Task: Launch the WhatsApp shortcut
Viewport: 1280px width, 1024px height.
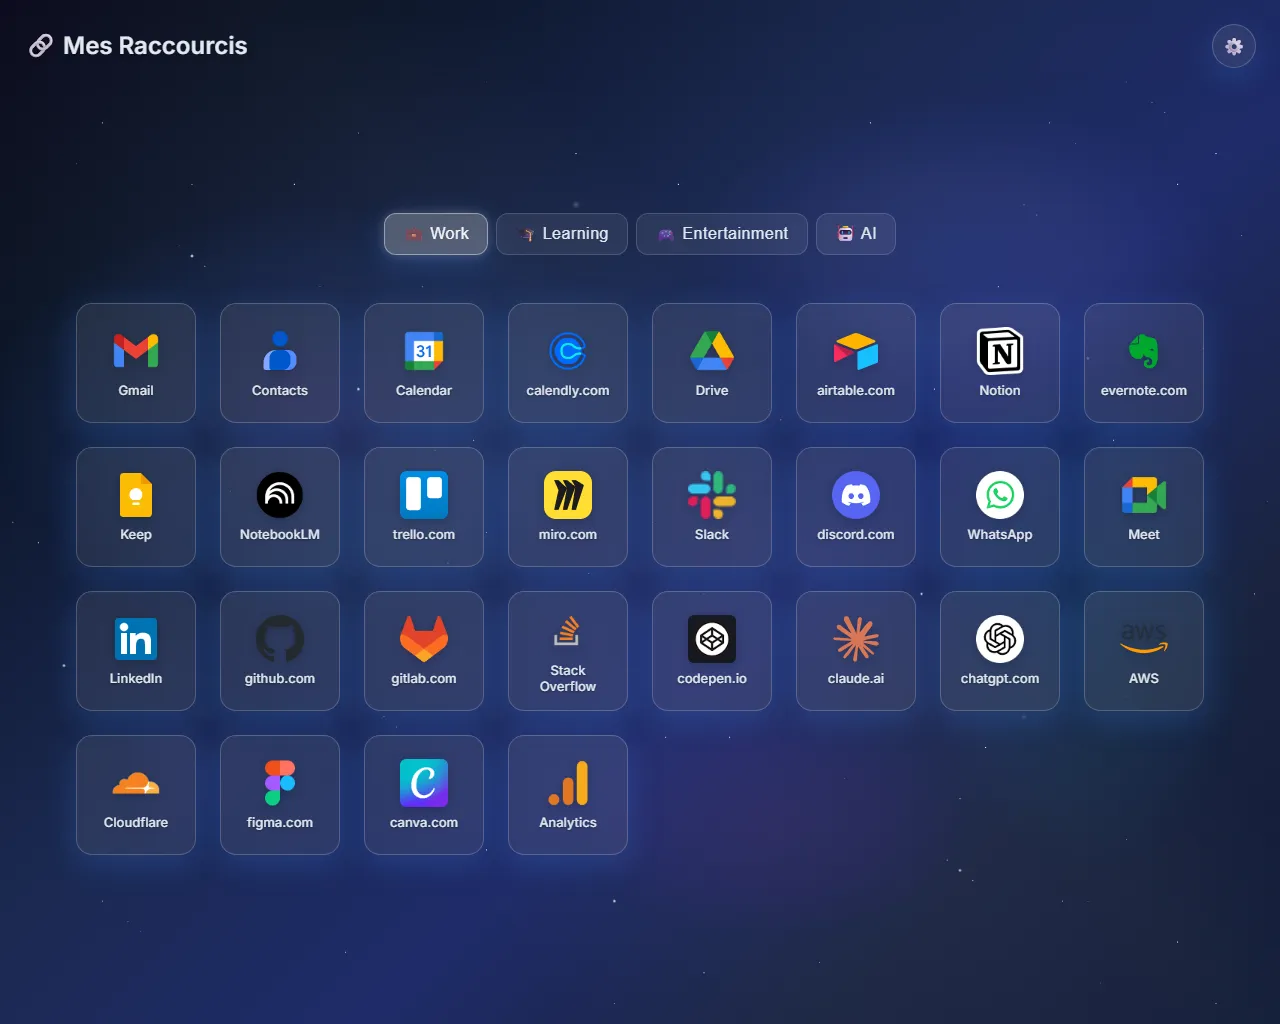Action: pos(1000,506)
